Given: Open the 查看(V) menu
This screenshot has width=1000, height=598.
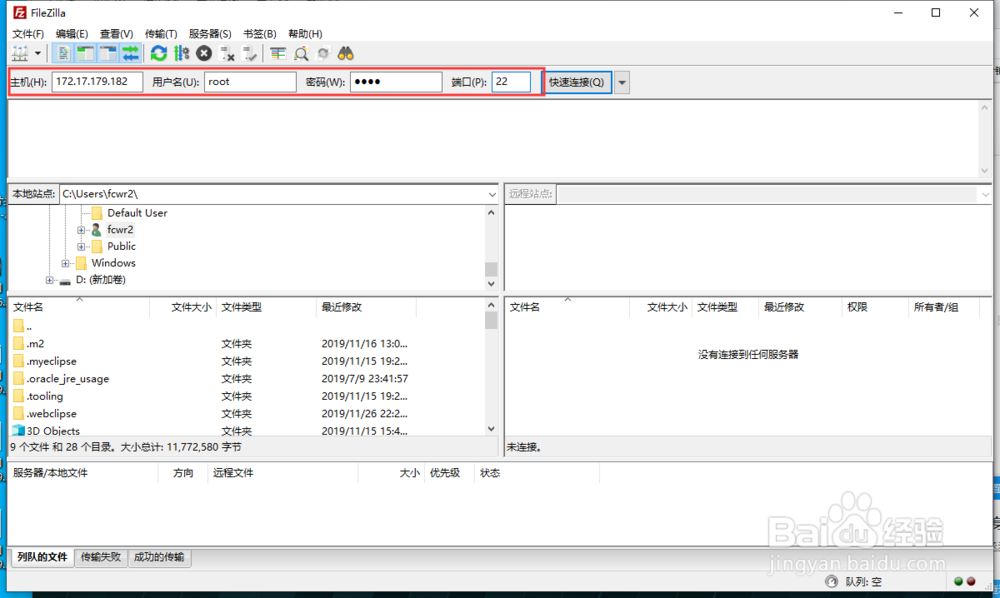Looking at the screenshot, I should click(116, 34).
